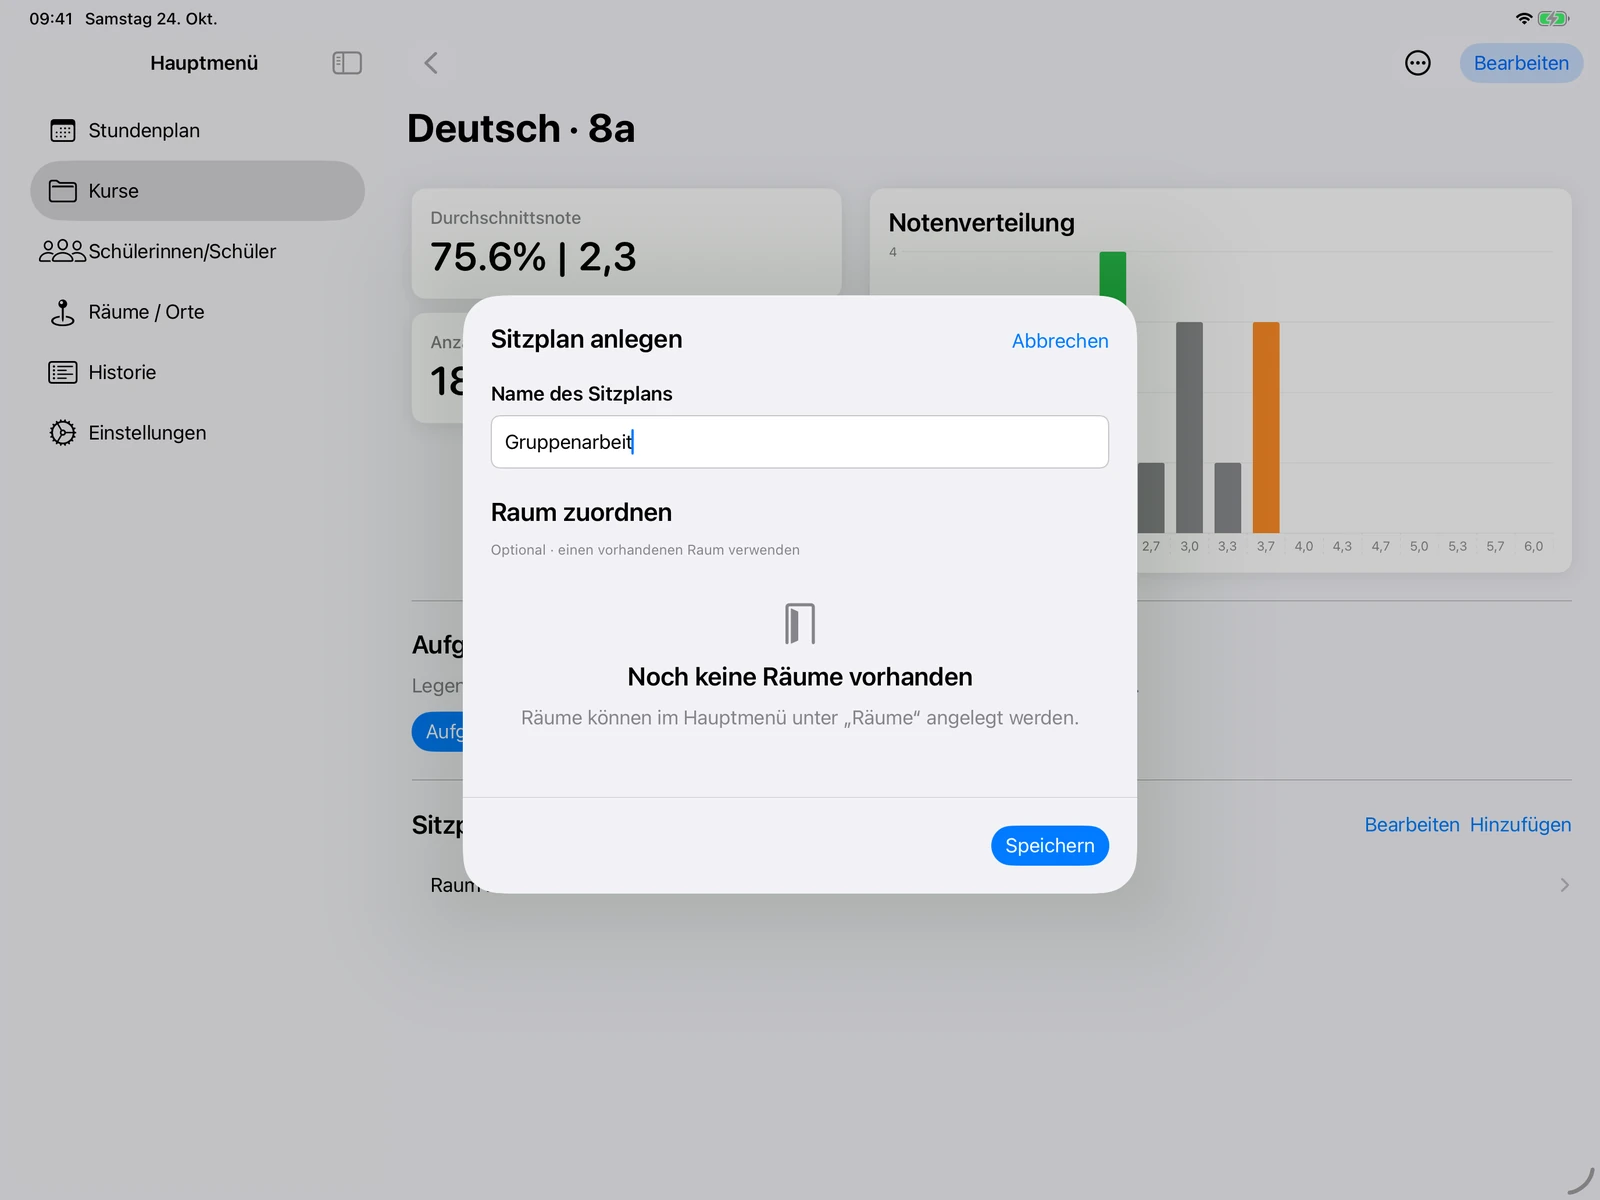The height and width of the screenshot is (1200, 1600).
Task: Click the Sitzplan anlegen dialog title
Action: (586, 339)
